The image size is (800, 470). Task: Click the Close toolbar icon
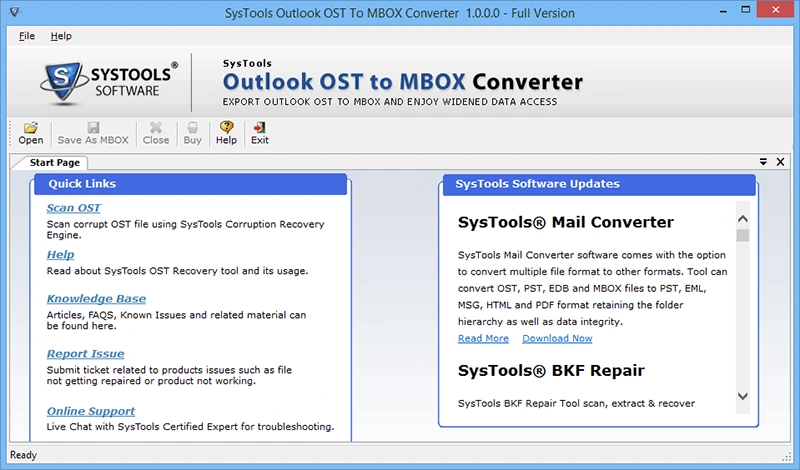click(156, 128)
